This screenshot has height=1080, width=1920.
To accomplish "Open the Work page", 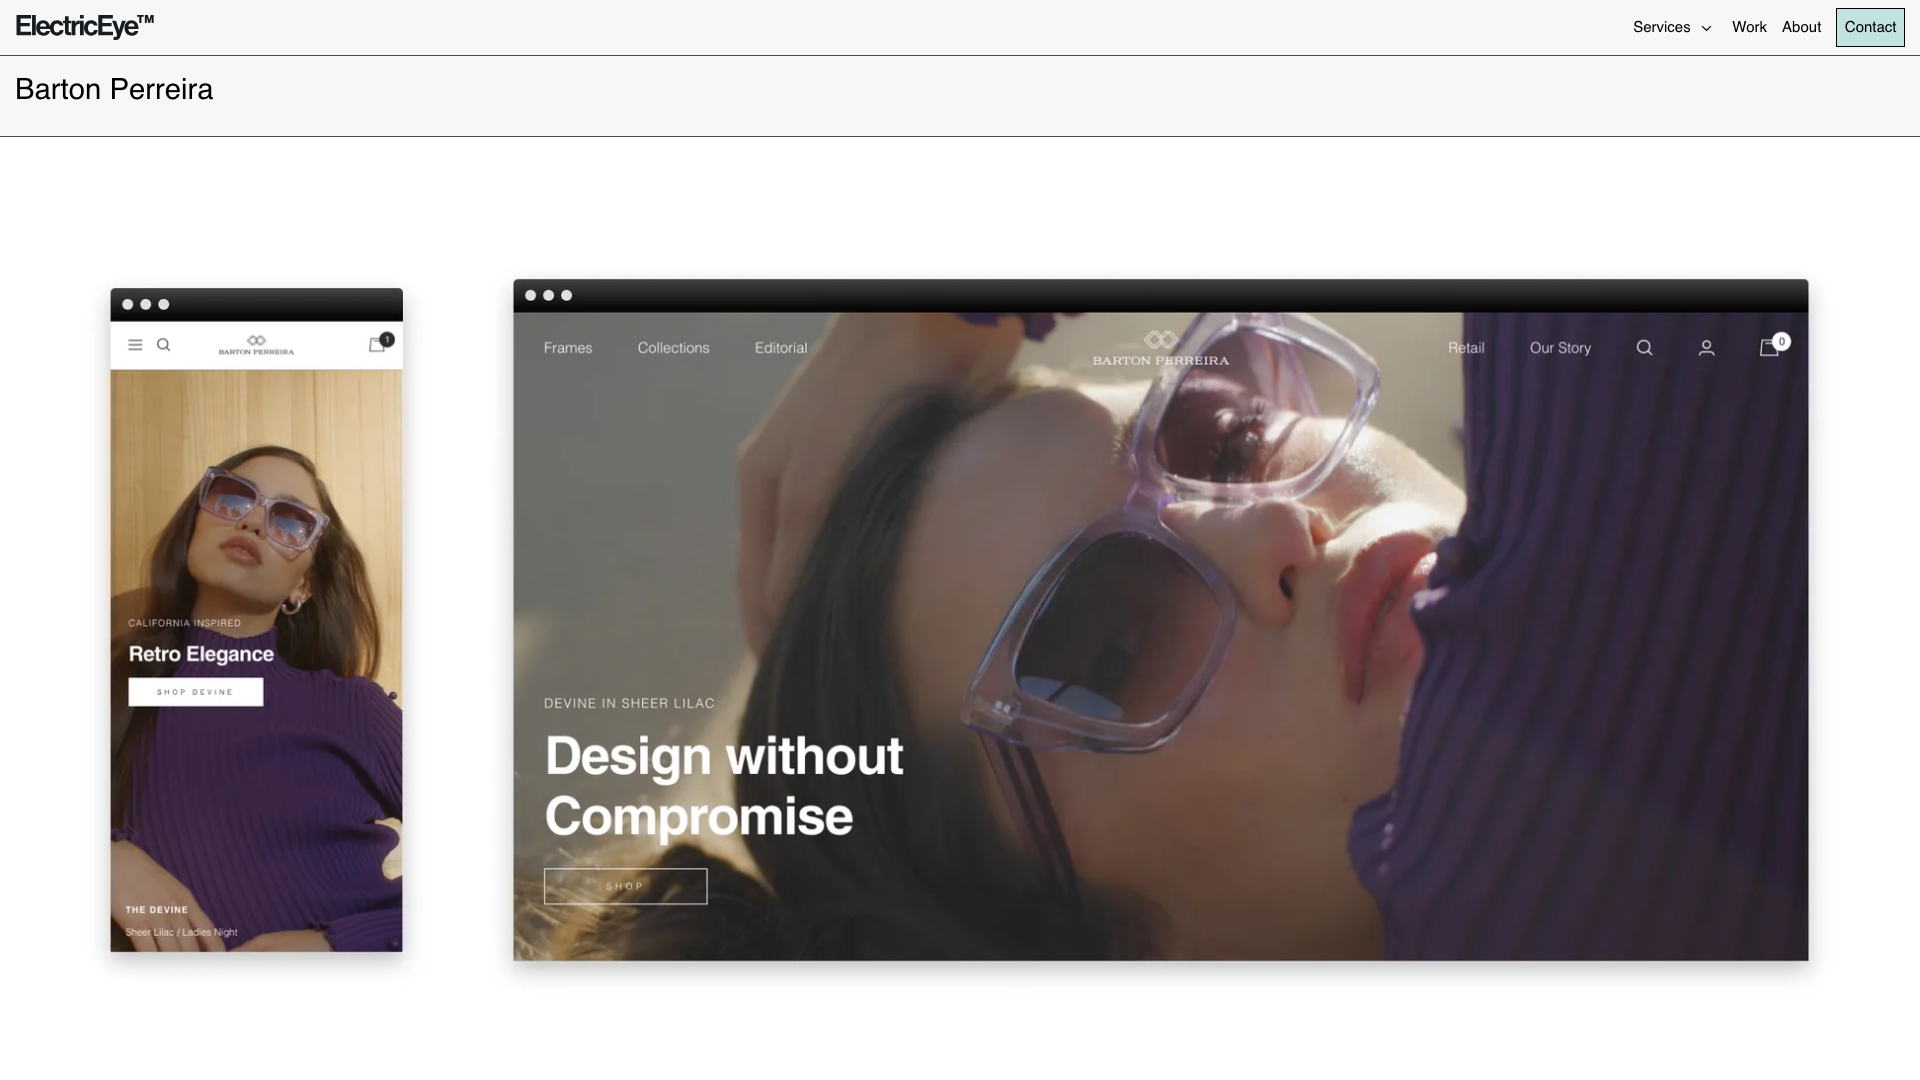I will point(1749,27).
